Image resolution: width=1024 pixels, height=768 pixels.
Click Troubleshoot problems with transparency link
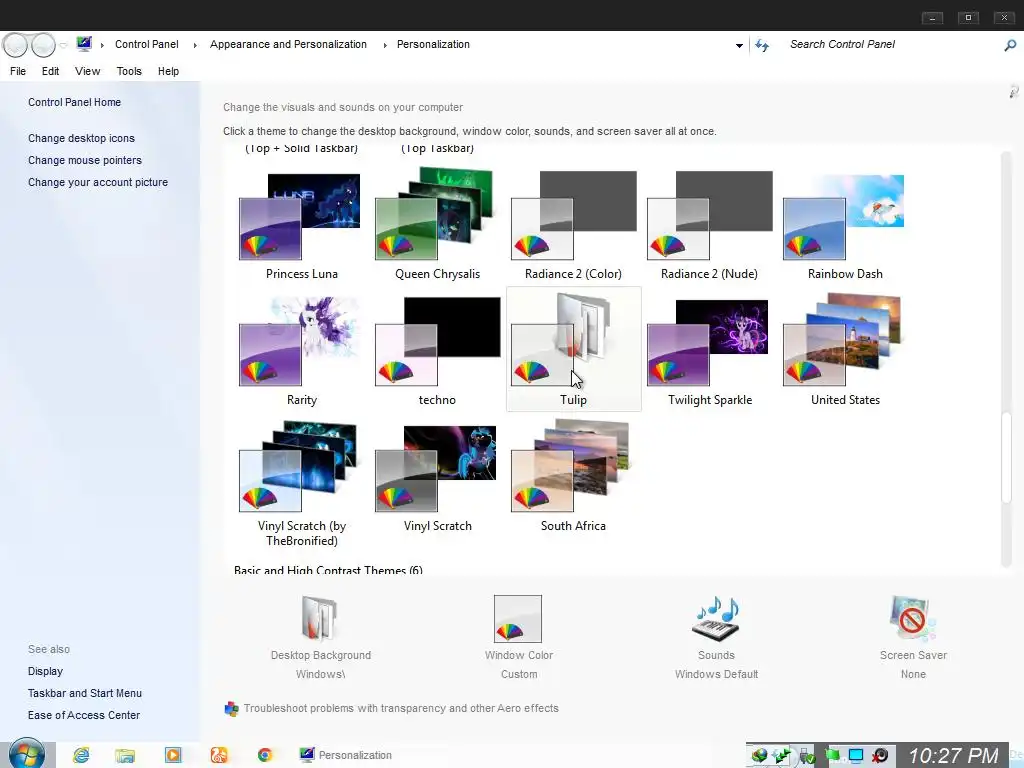pyautogui.click(x=401, y=709)
